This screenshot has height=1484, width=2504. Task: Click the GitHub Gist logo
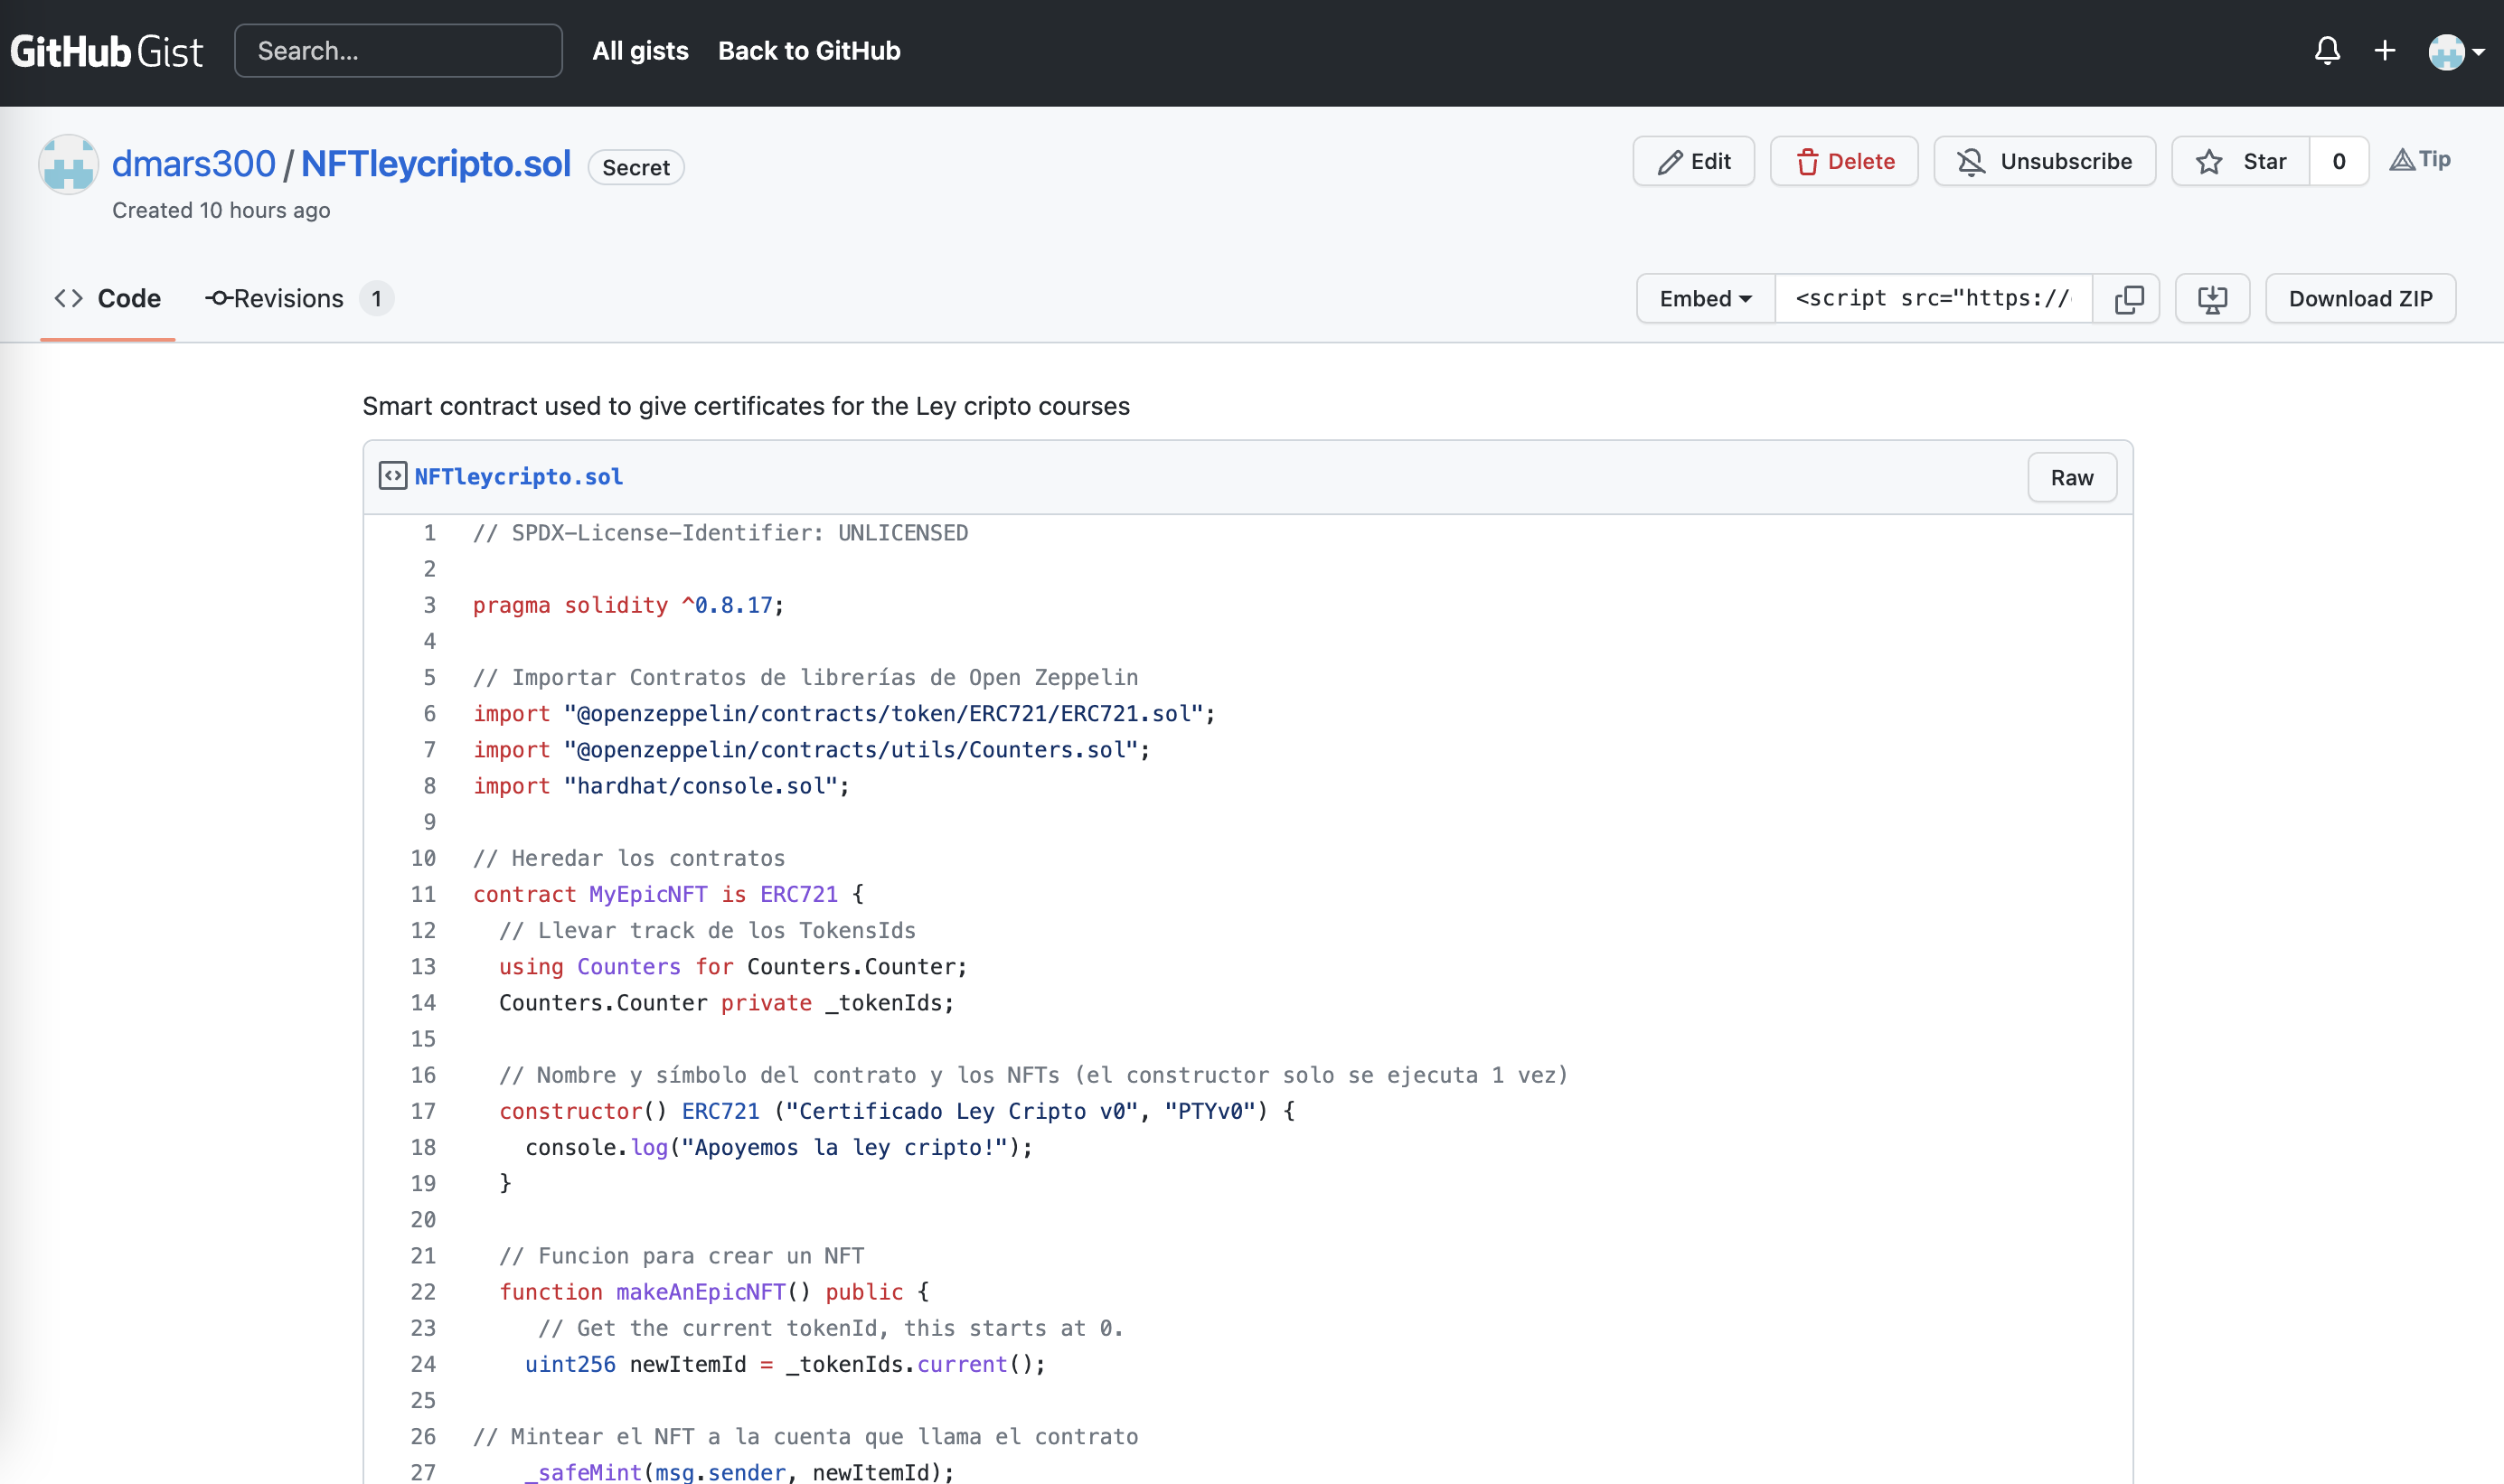coord(107,51)
